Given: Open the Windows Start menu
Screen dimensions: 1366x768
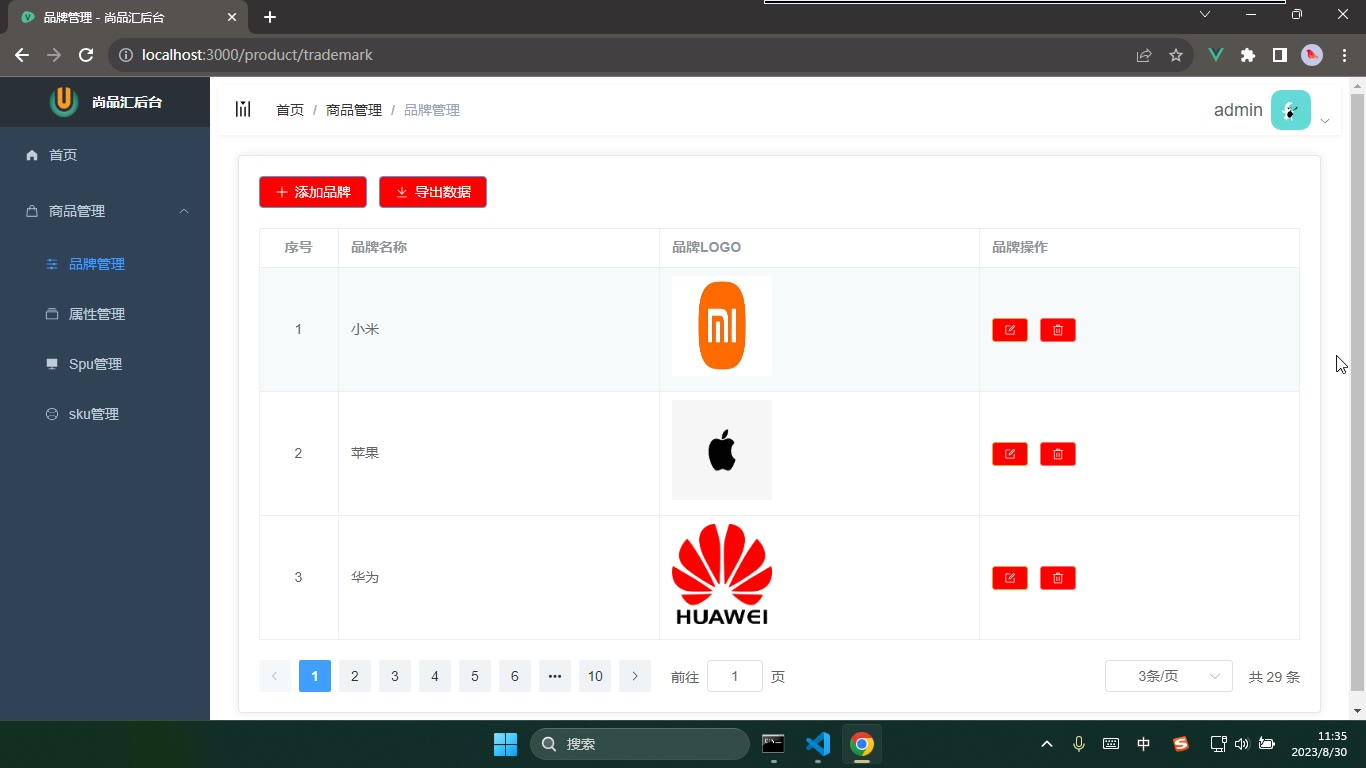Looking at the screenshot, I should [x=505, y=744].
